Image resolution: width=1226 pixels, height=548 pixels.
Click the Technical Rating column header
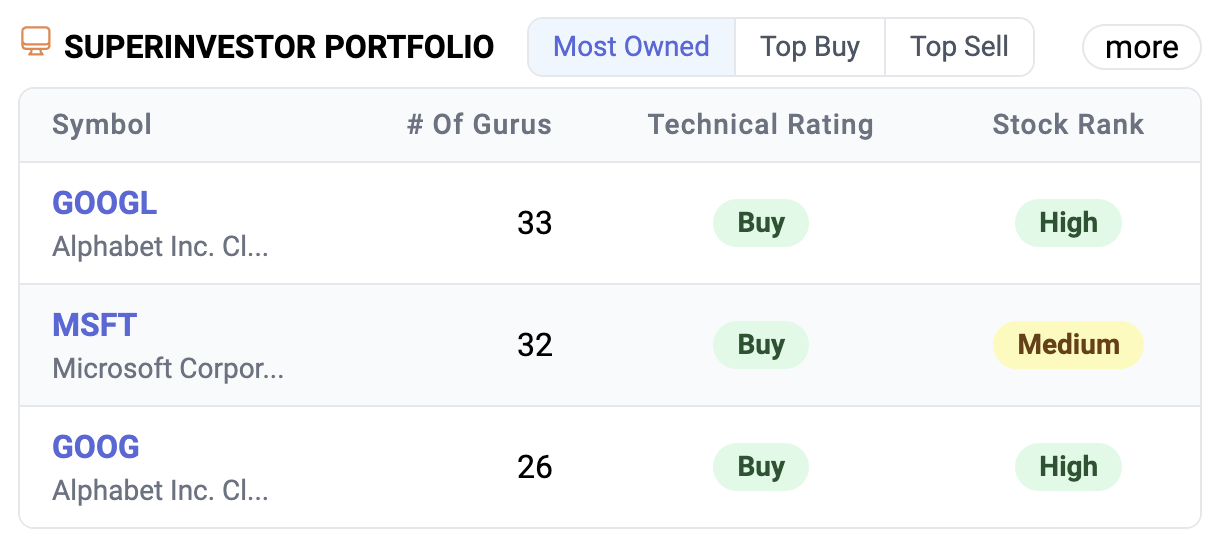coord(760,125)
